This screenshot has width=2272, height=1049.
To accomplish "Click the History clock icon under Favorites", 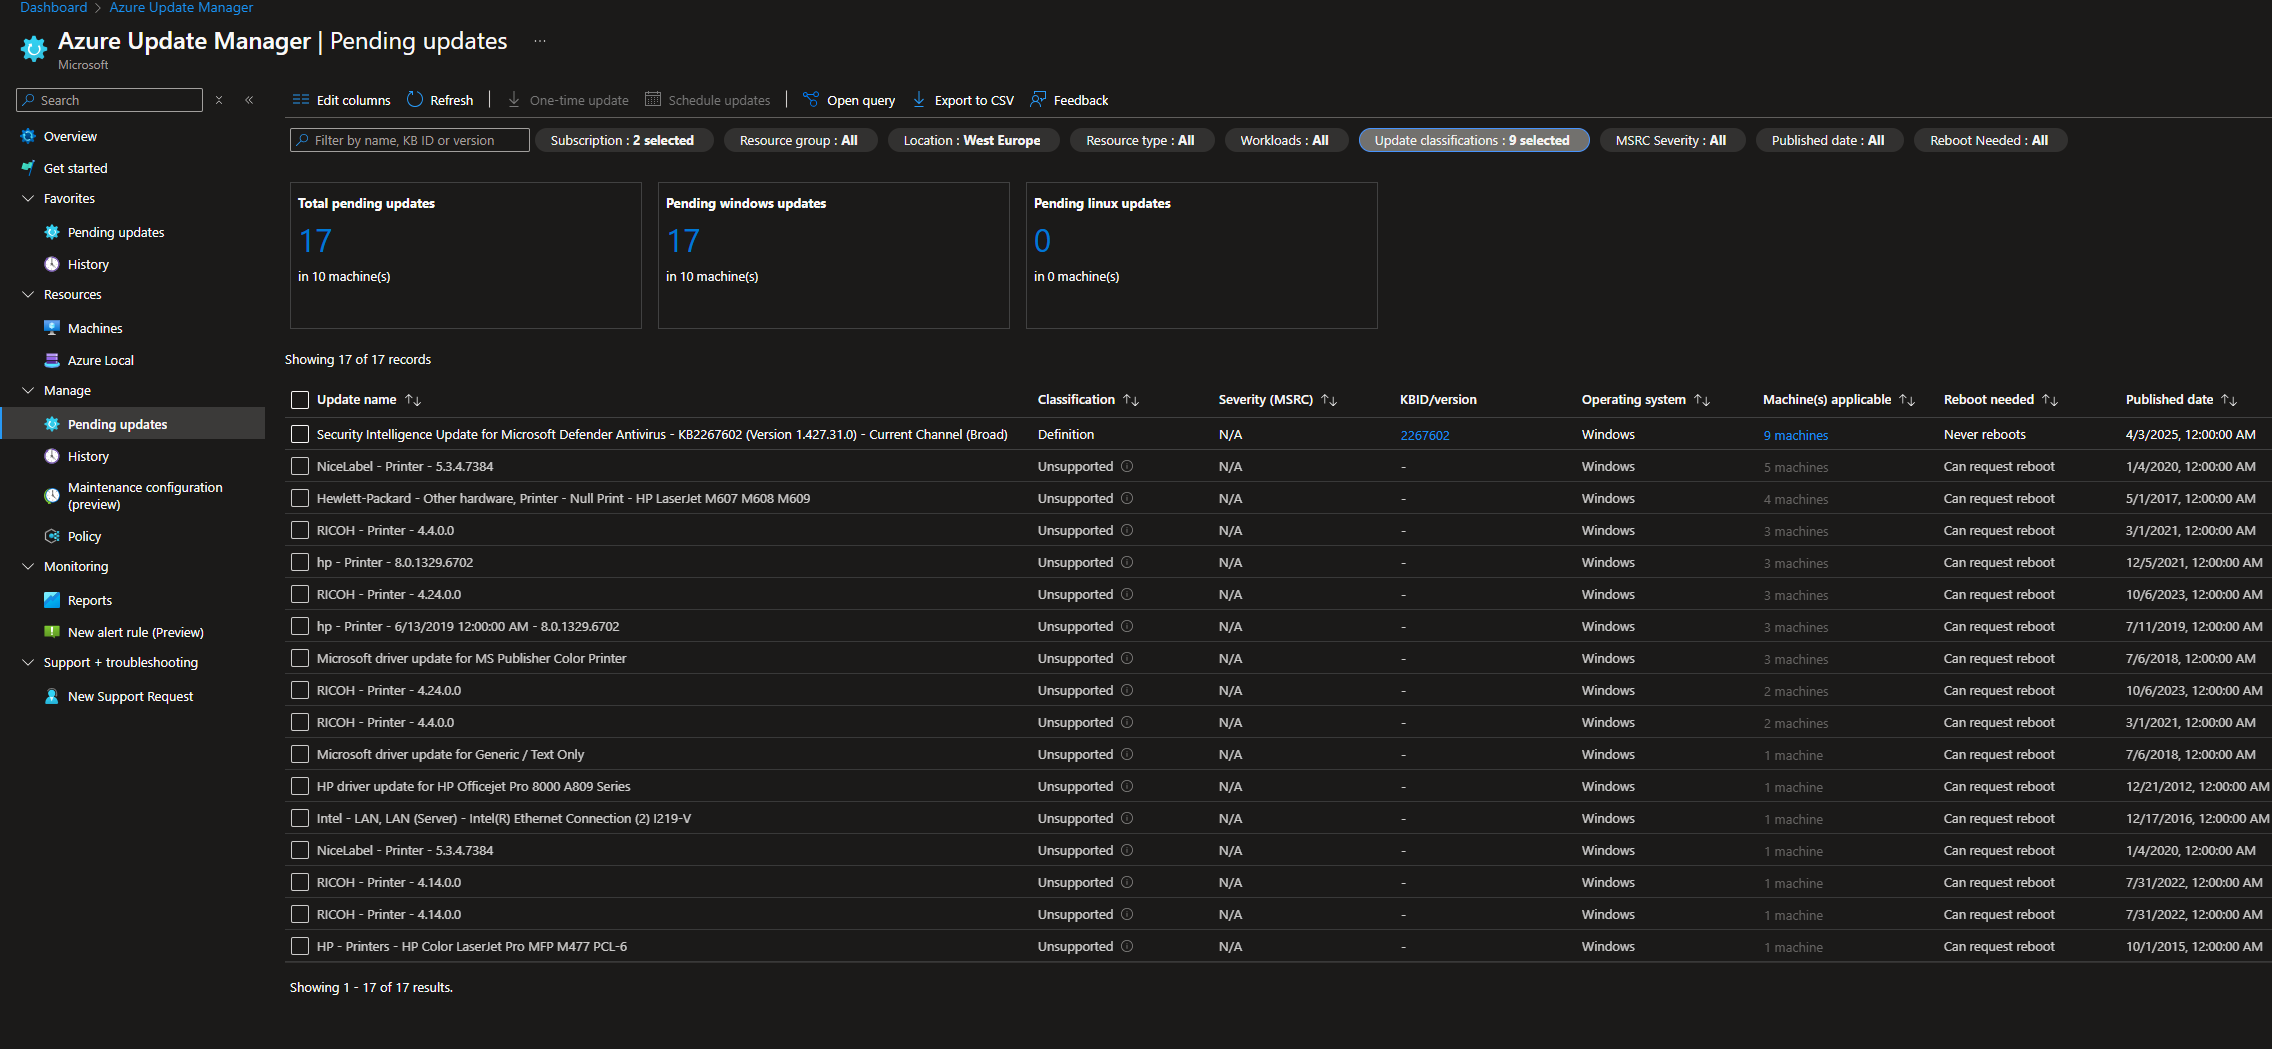I will (52, 264).
